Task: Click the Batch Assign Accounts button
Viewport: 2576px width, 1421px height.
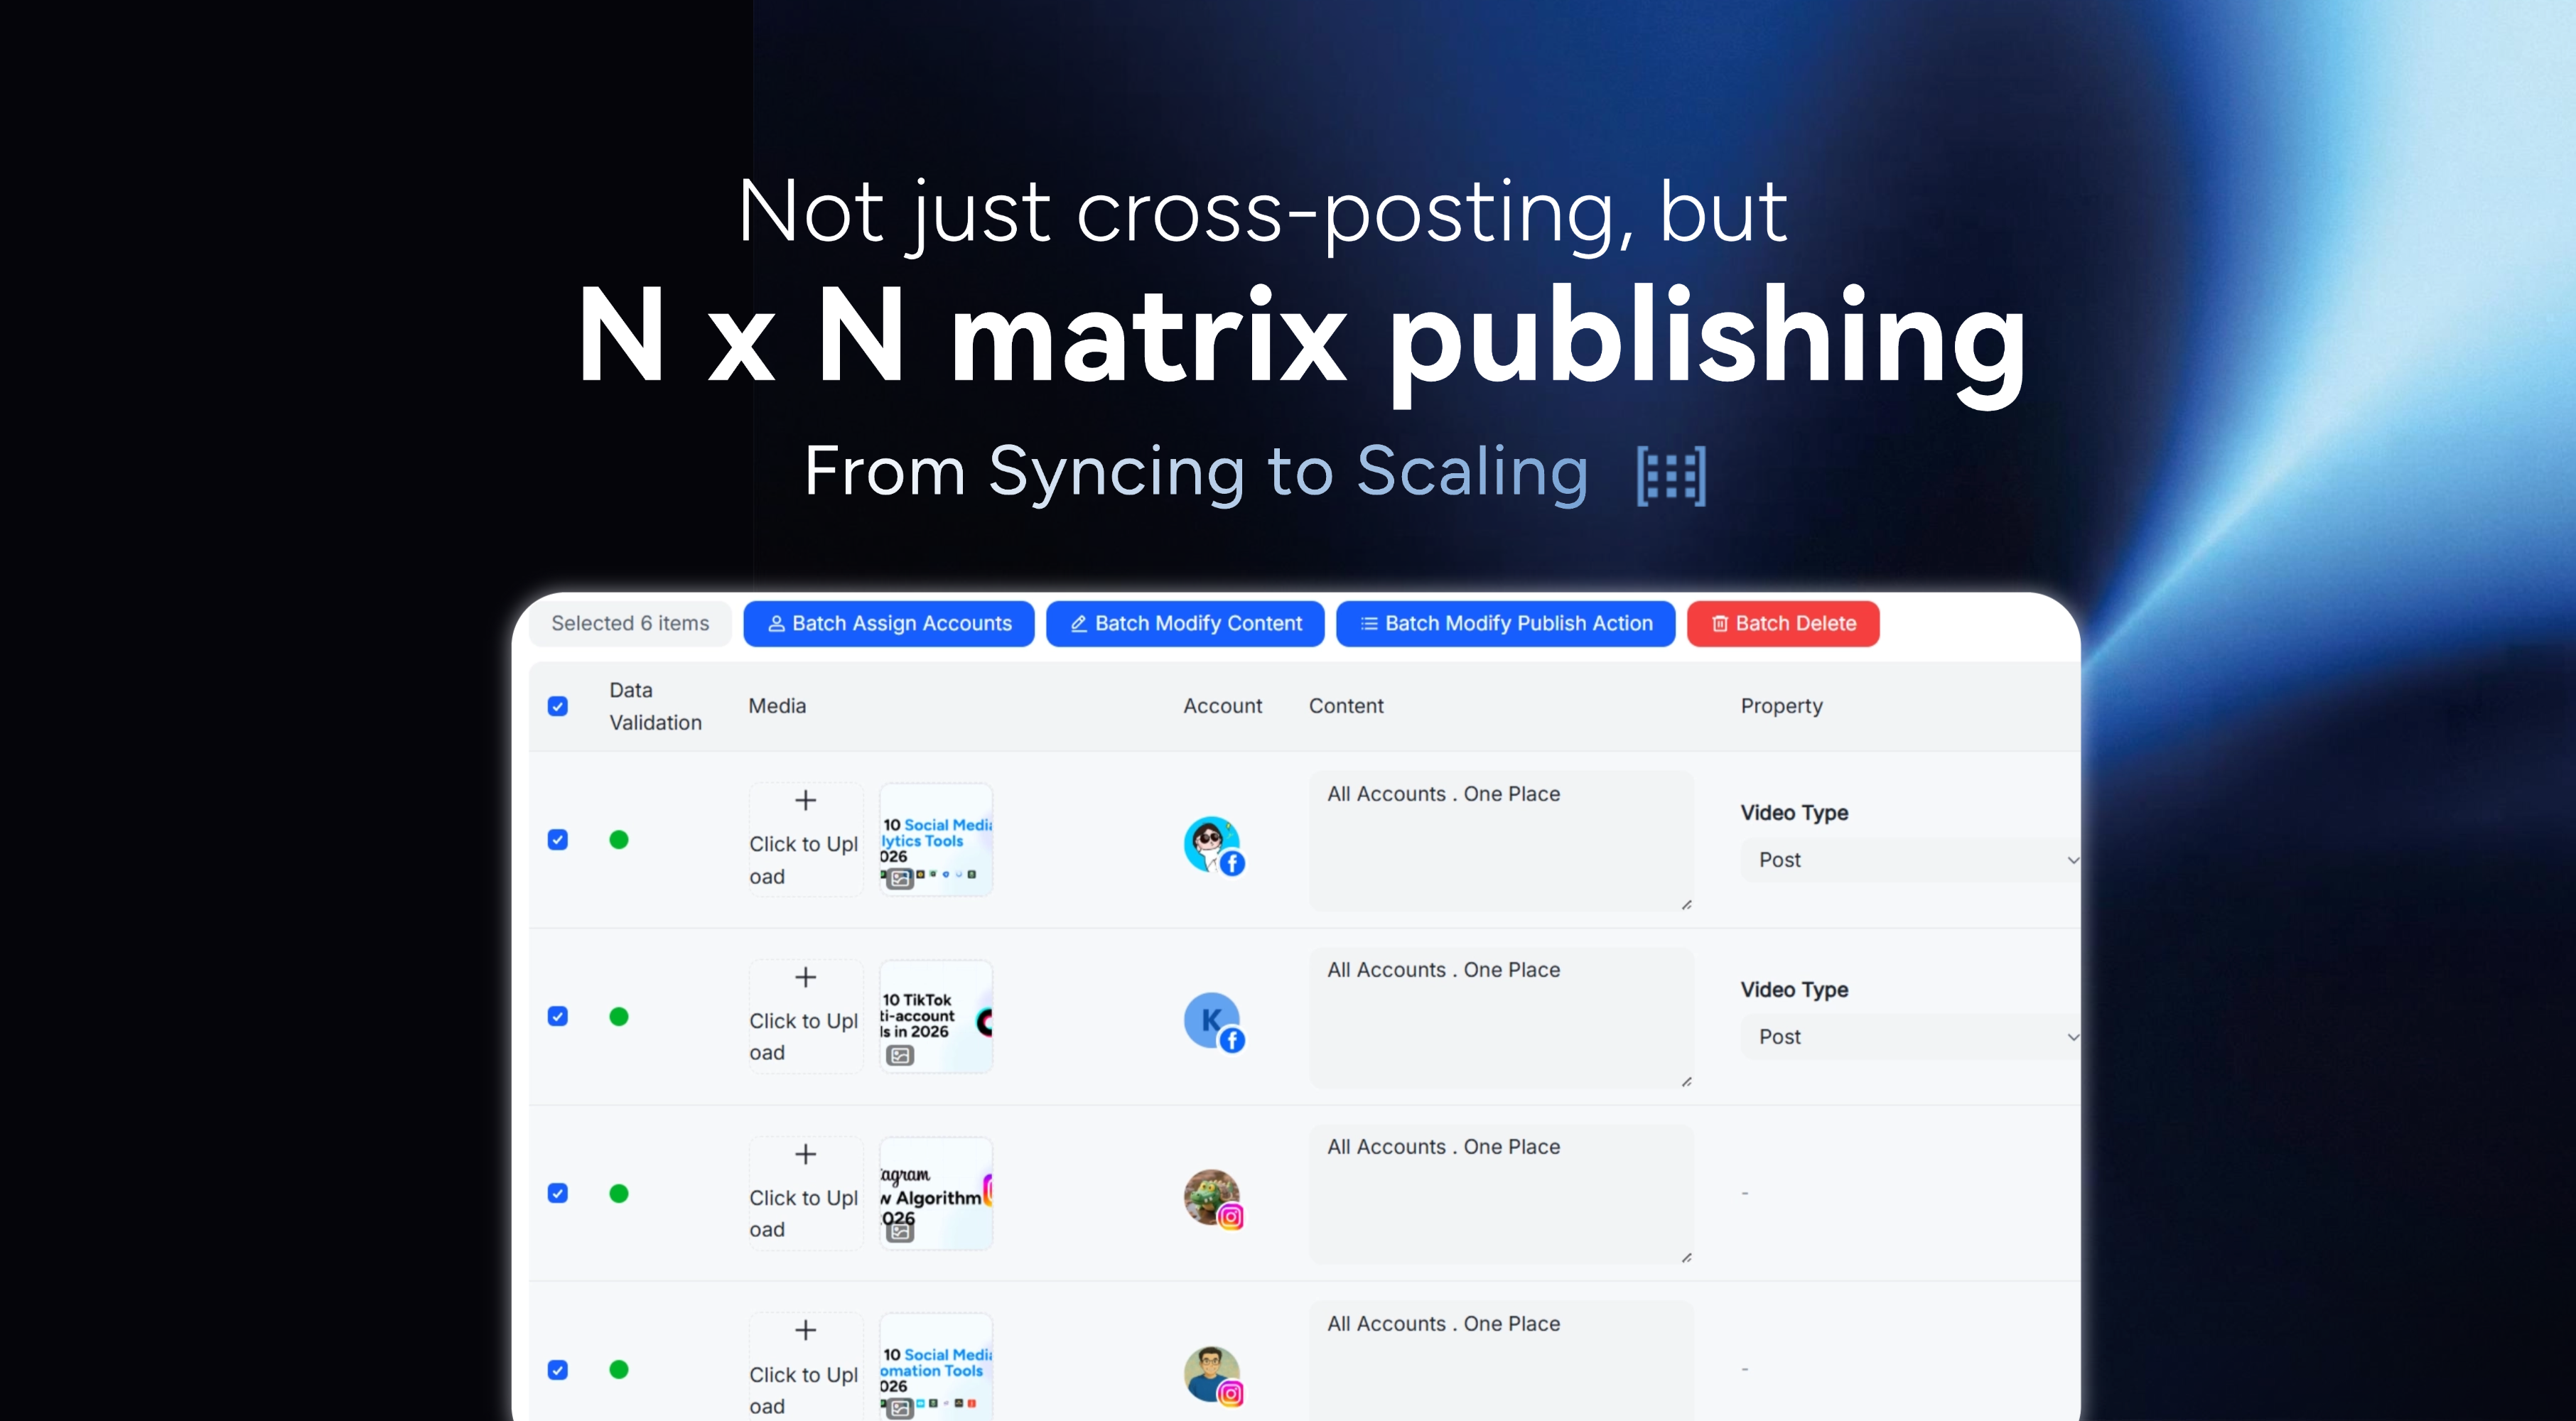Action: [889, 624]
